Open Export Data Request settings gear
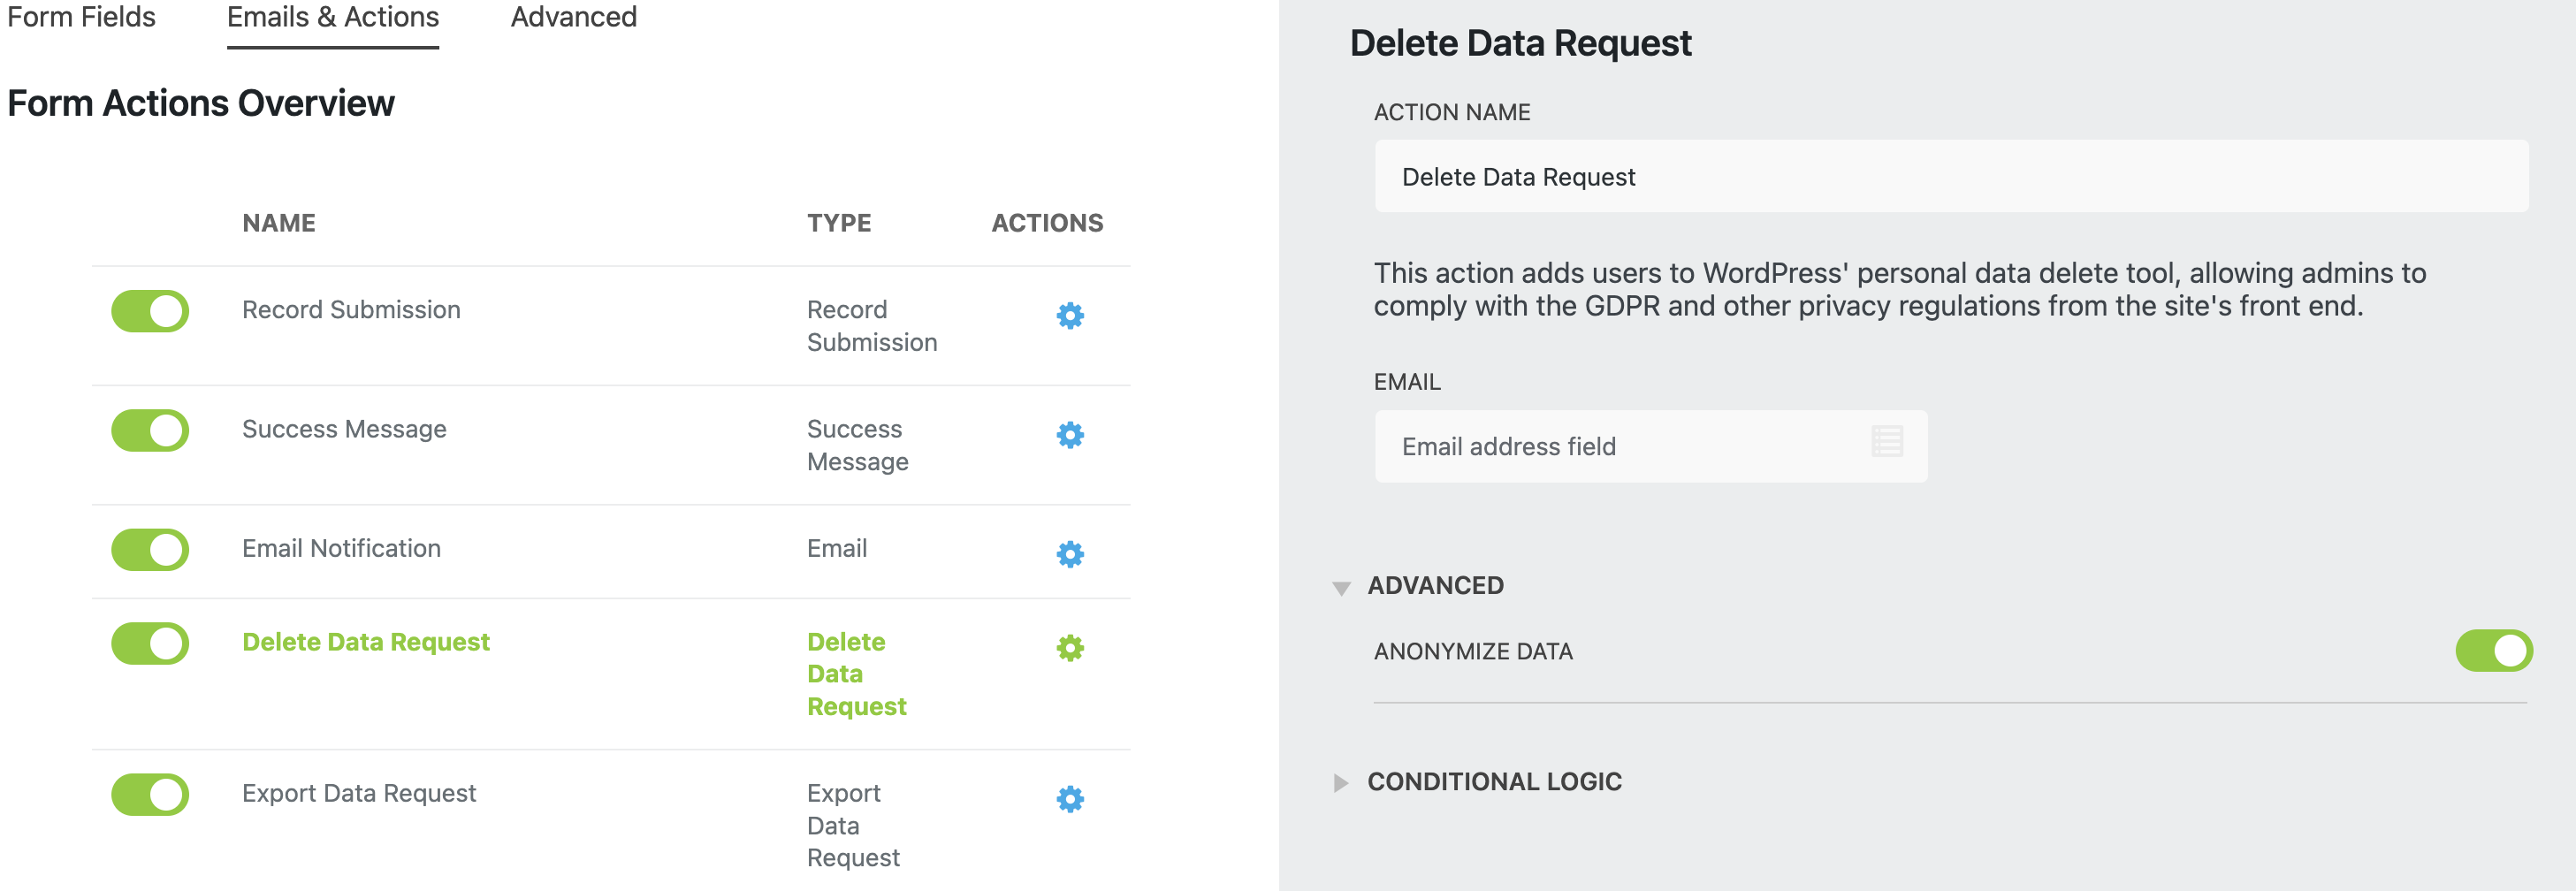Screen dimensions: 2576x891 (x=1069, y=799)
